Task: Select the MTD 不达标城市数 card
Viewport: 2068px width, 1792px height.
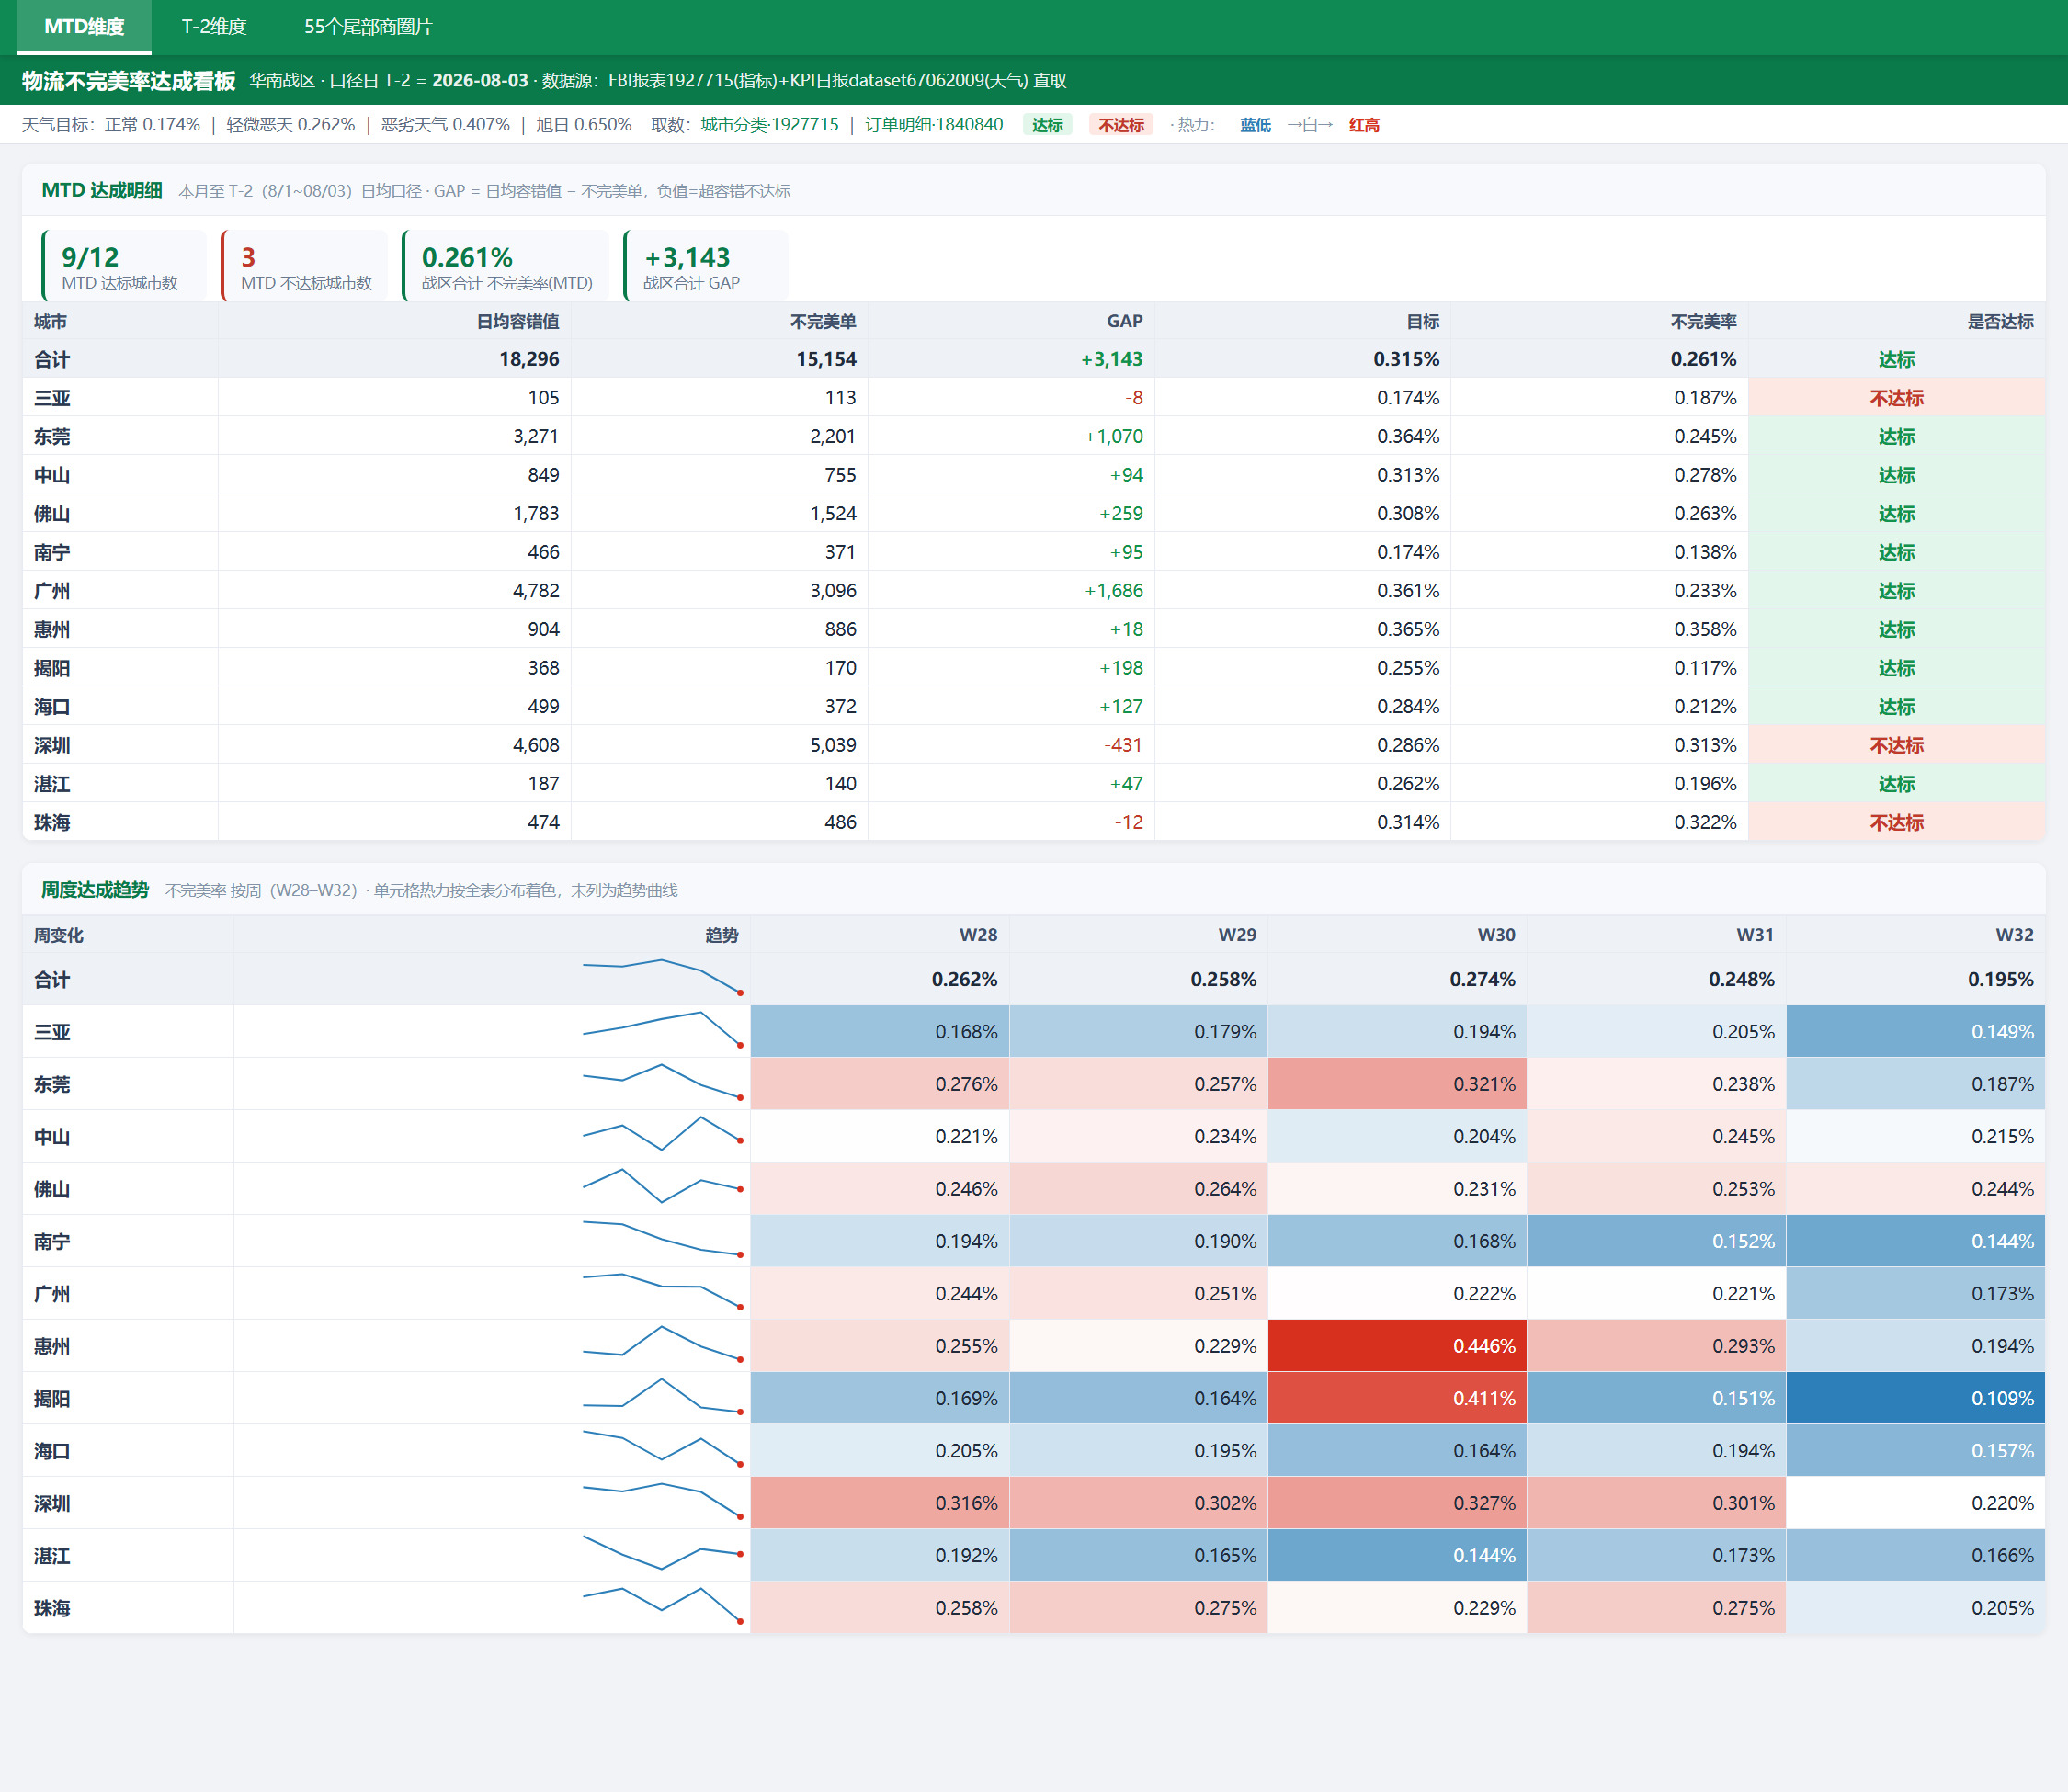Action: pos(304,266)
